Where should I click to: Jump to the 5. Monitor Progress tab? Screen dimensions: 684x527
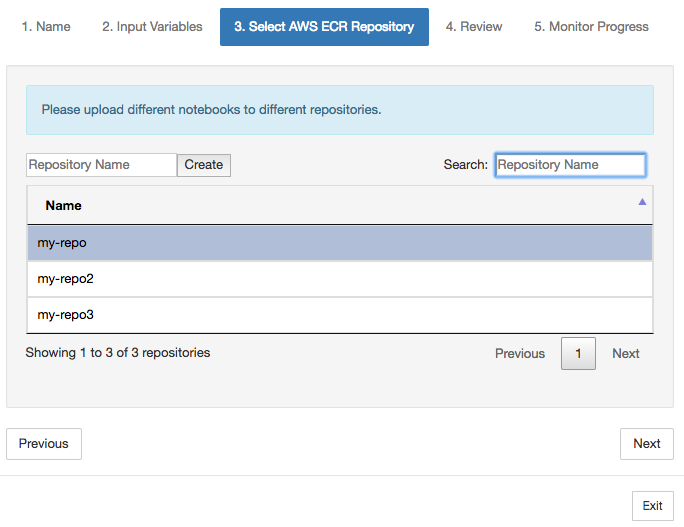pyautogui.click(x=591, y=27)
